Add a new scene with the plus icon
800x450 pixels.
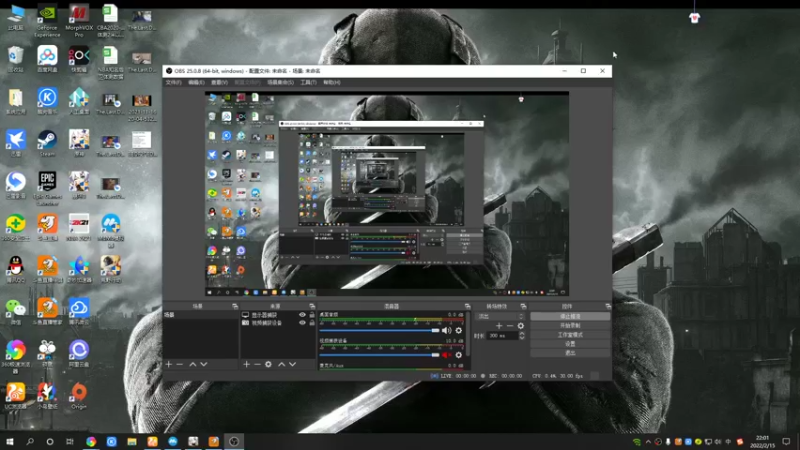pos(169,364)
